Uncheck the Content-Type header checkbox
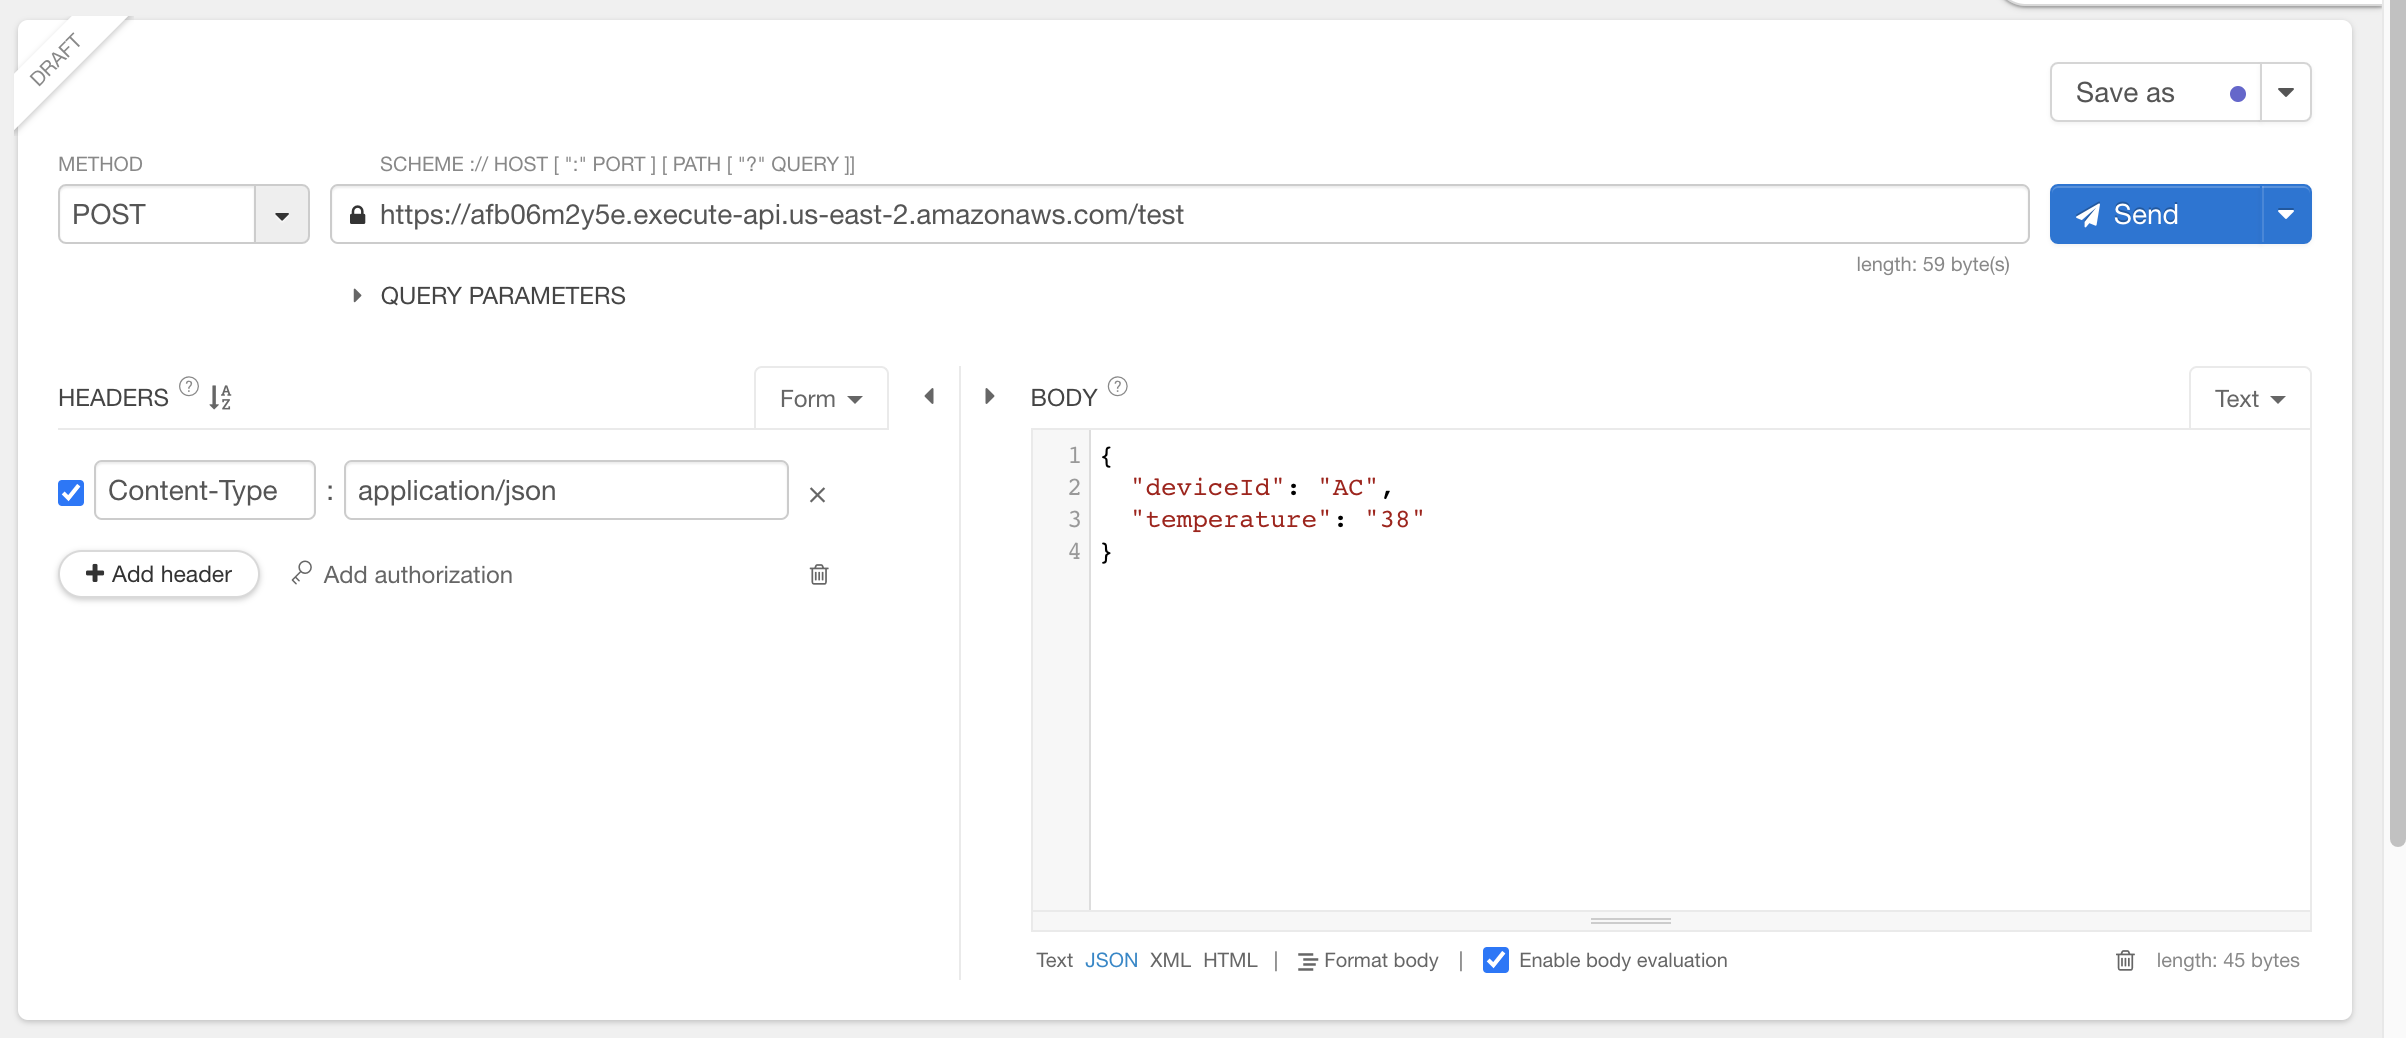This screenshot has width=2406, height=1038. [x=70, y=491]
